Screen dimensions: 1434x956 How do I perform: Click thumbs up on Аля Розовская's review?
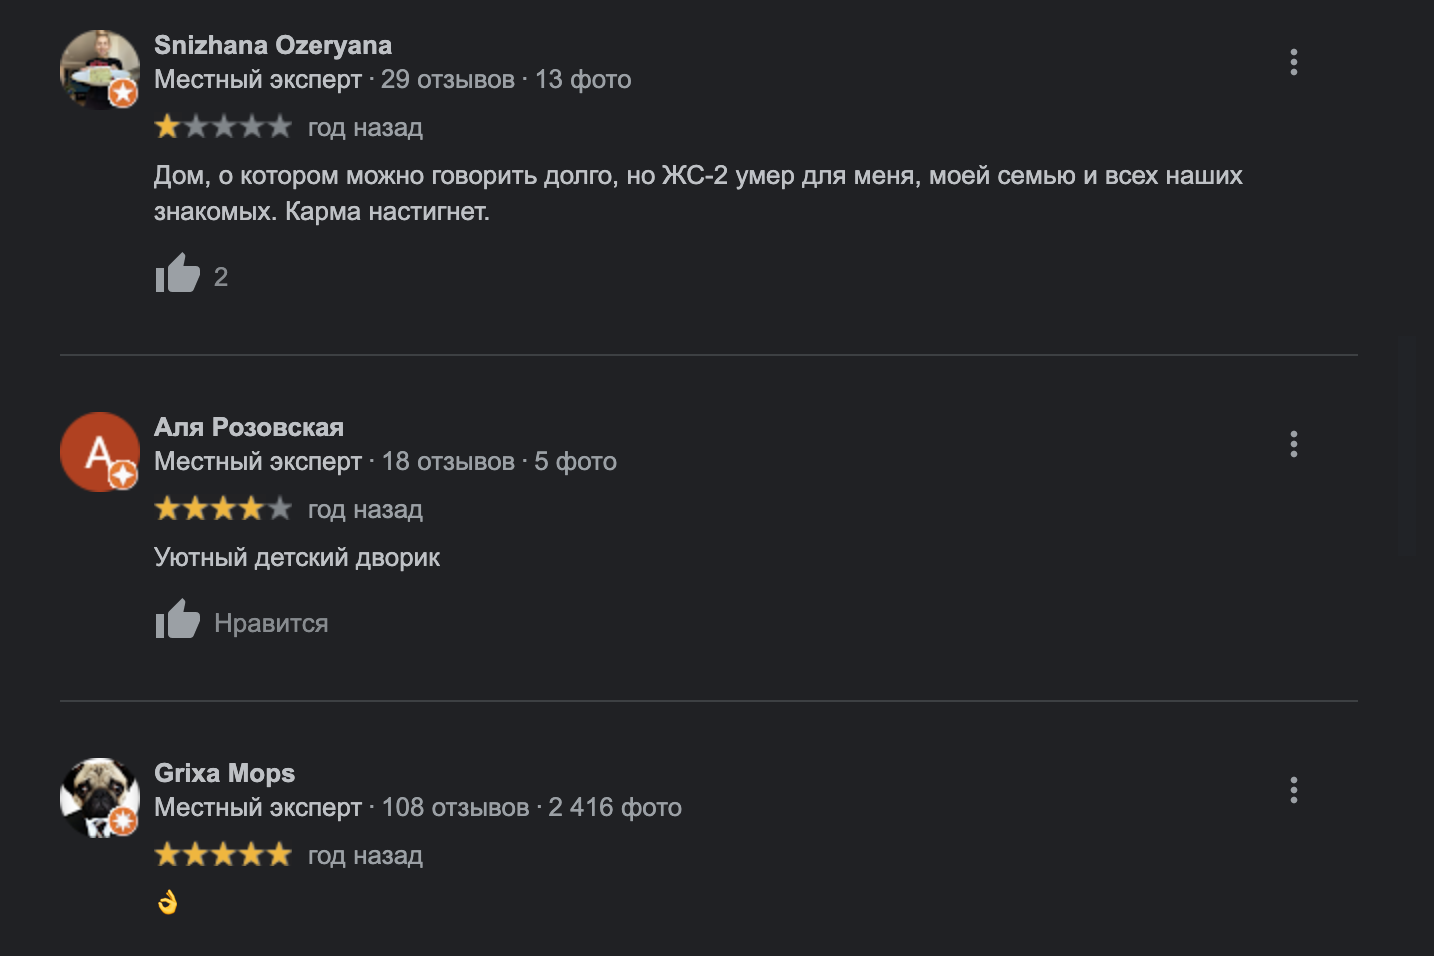pyautogui.click(x=178, y=620)
